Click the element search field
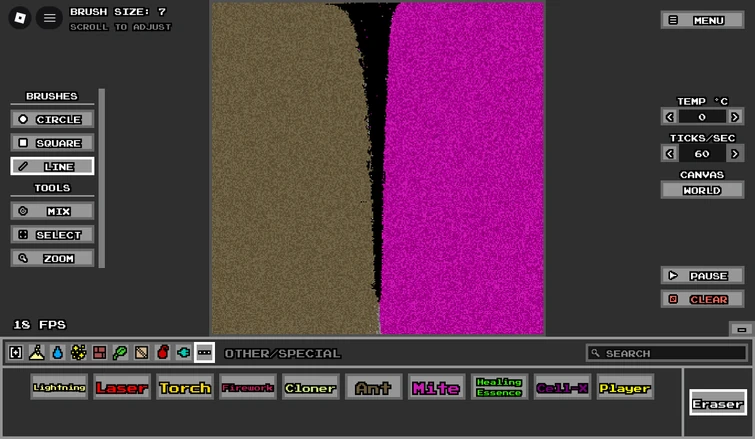This screenshot has height=439, width=755. click(x=667, y=353)
